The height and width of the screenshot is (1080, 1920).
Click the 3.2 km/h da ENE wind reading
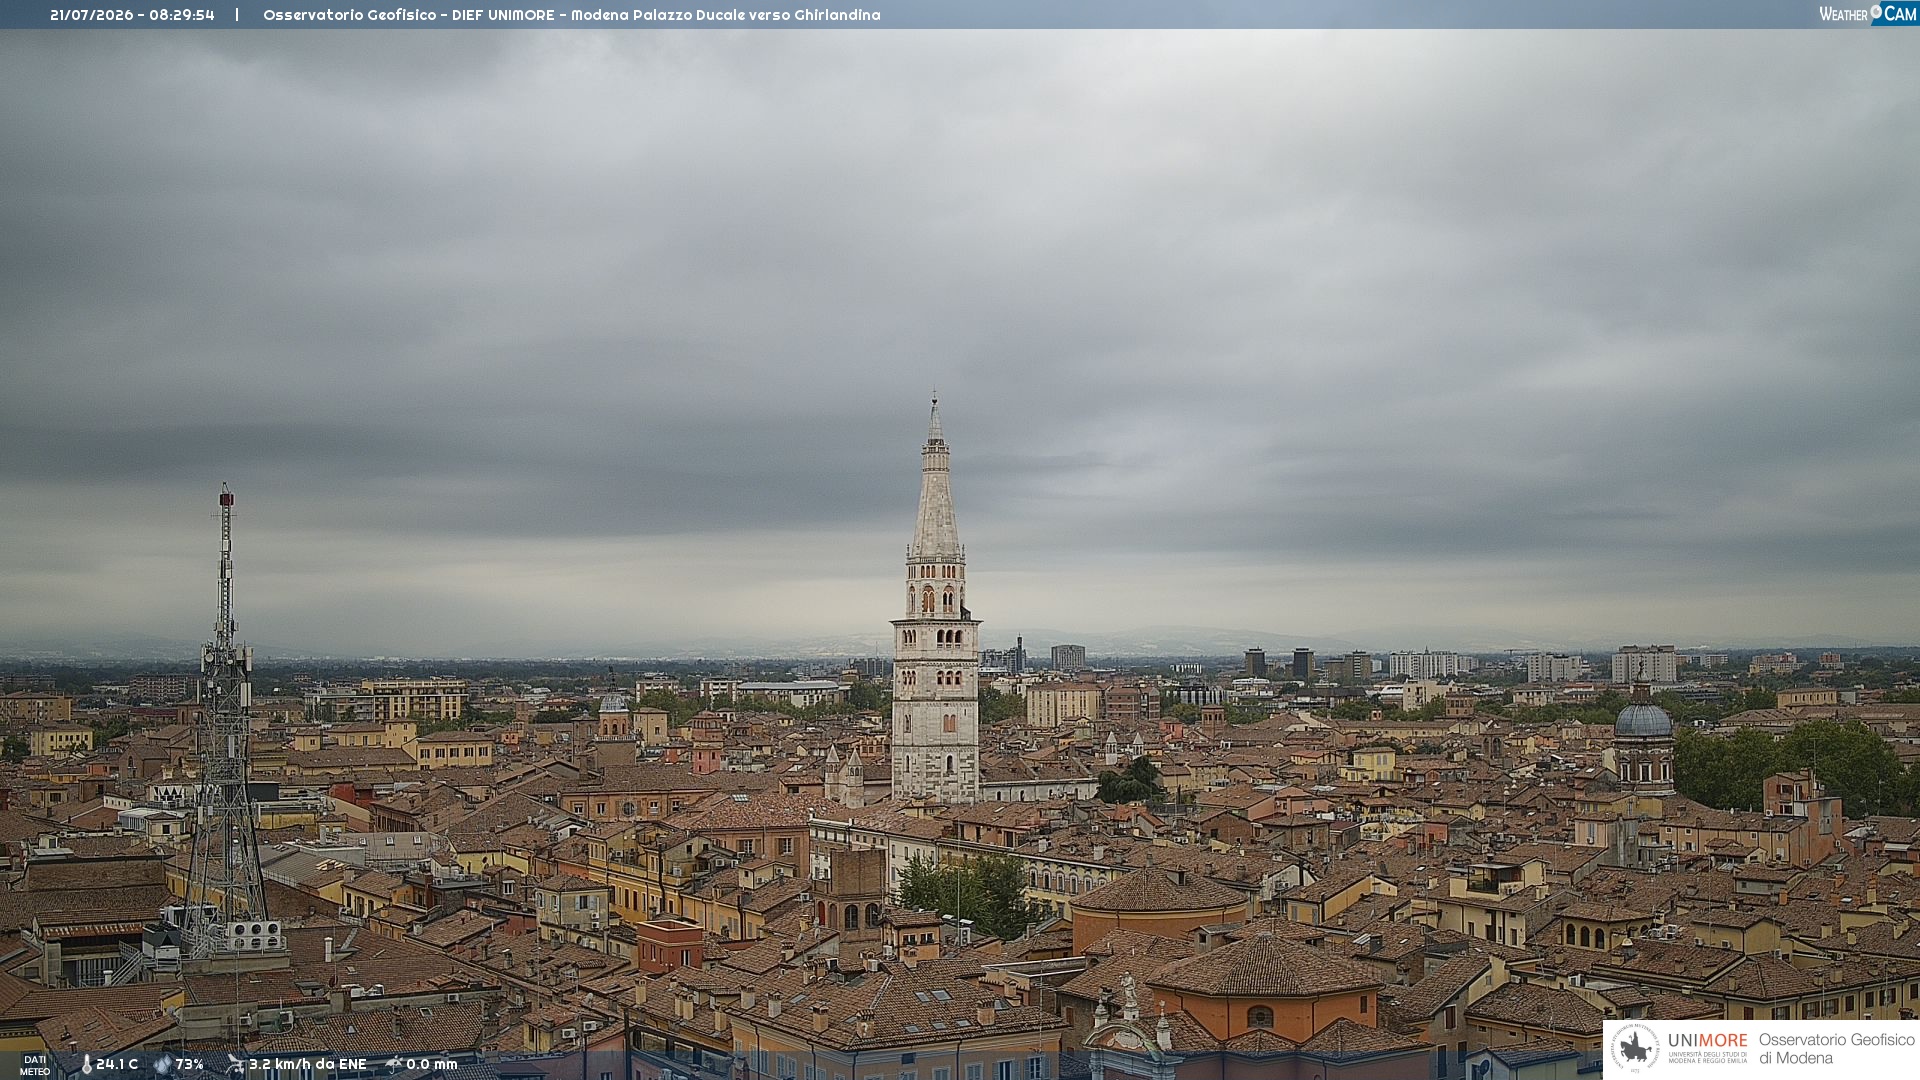(x=308, y=1064)
